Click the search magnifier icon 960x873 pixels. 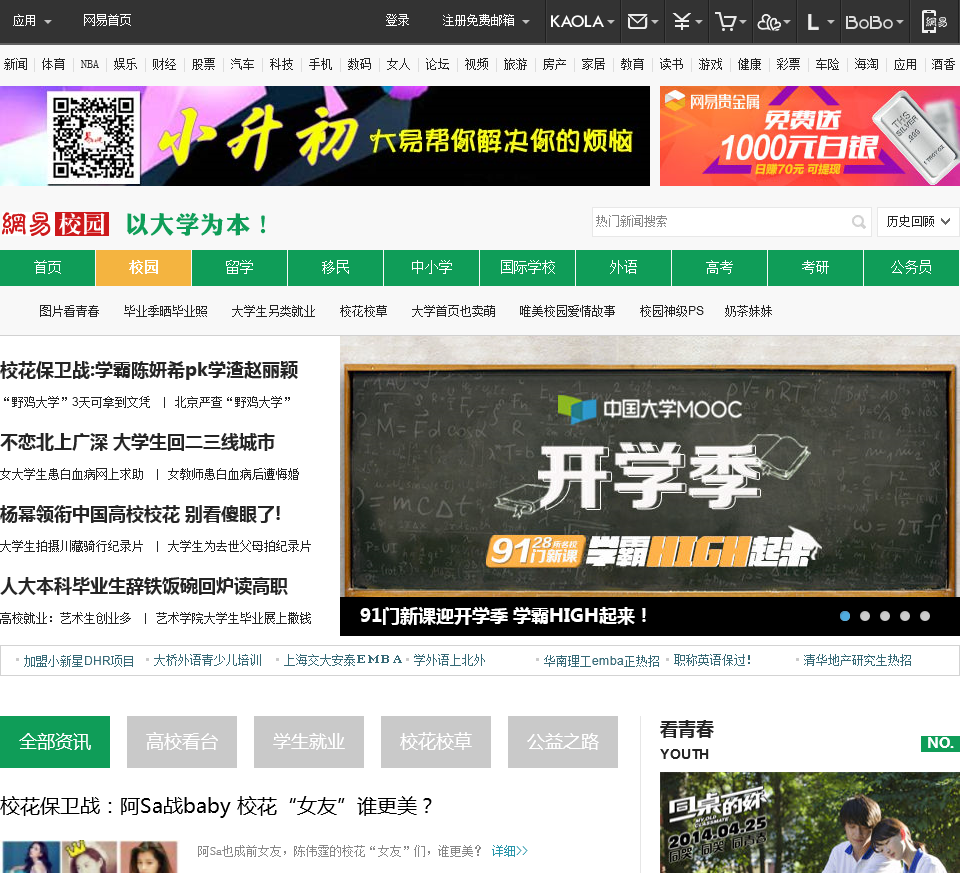tap(859, 222)
